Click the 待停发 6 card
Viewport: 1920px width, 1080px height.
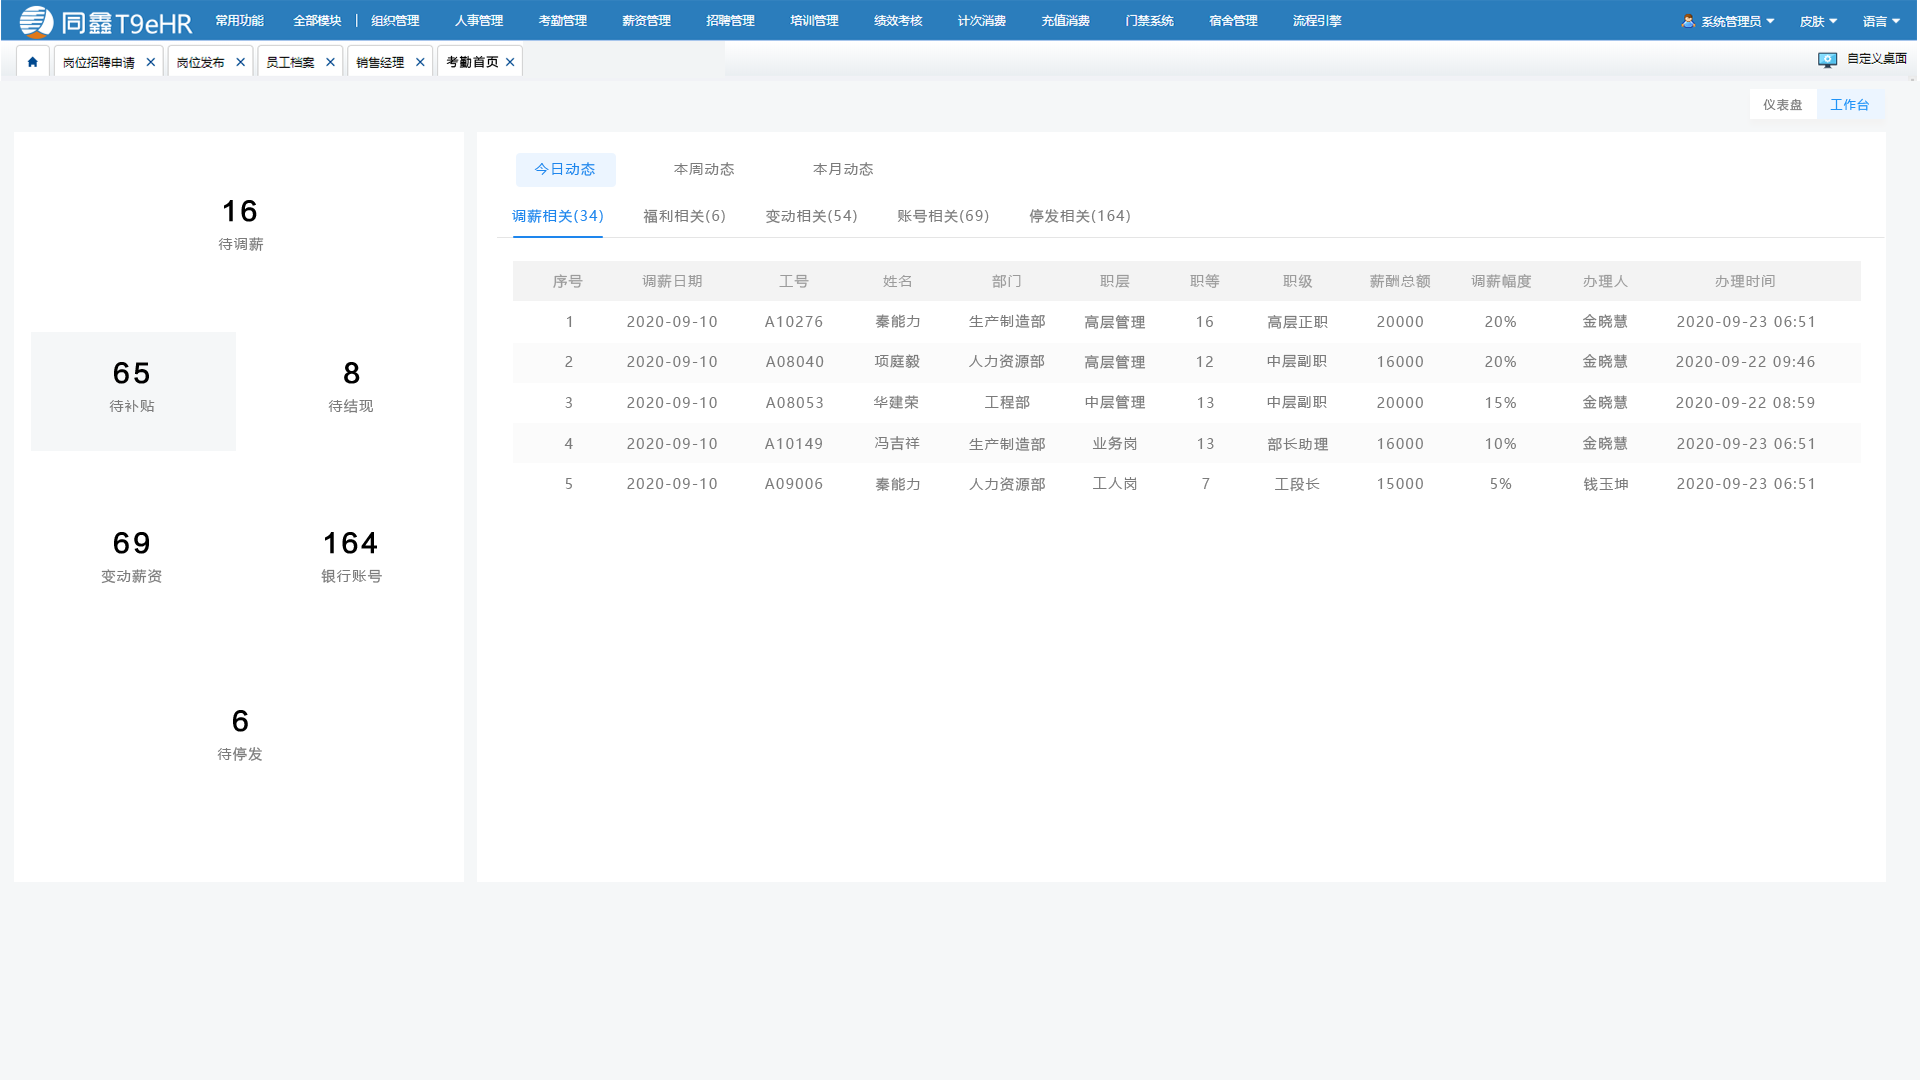tap(240, 735)
